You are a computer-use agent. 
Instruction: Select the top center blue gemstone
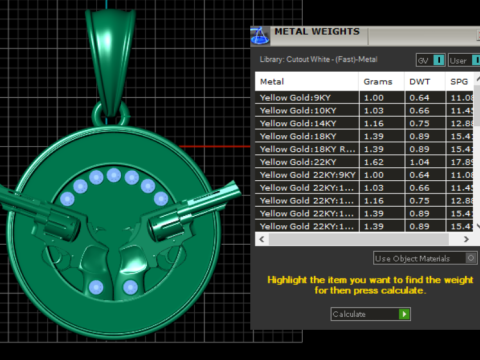[x=114, y=175]
